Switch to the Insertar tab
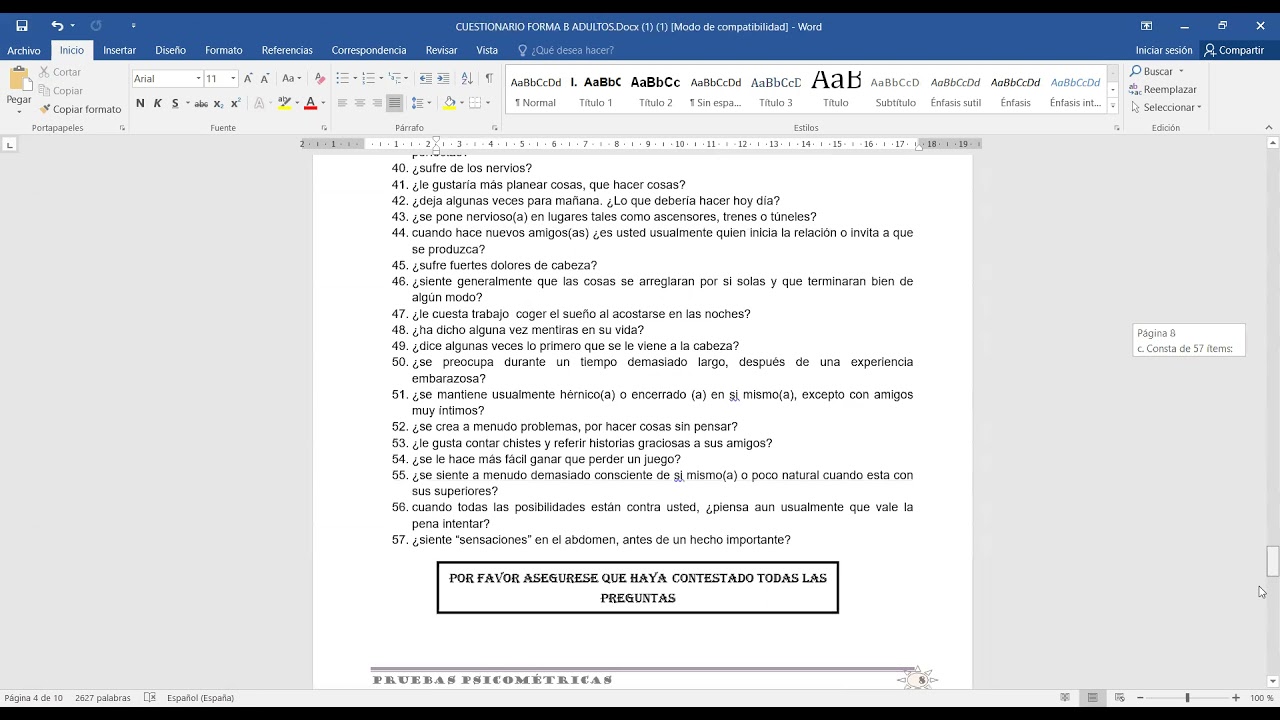 coord(120,50)
